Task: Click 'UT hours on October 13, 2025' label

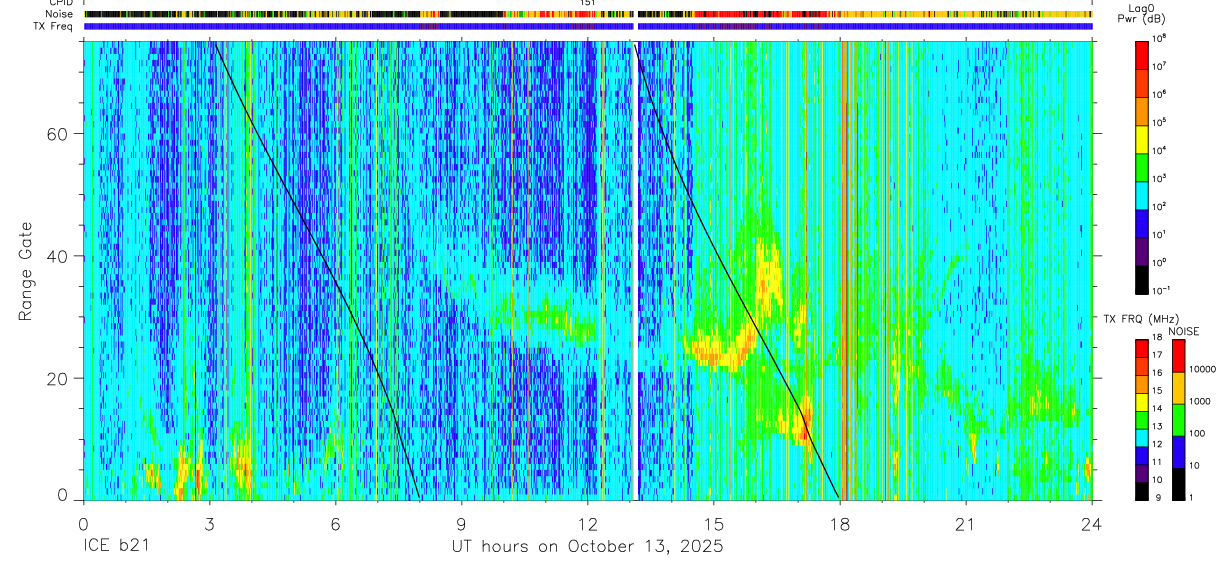Action: click(x=587, y=547)
